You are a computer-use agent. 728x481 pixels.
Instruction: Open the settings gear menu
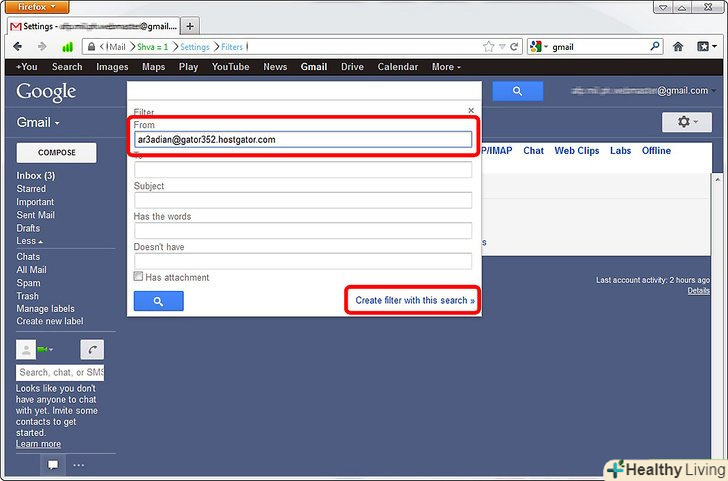point(687,122)
